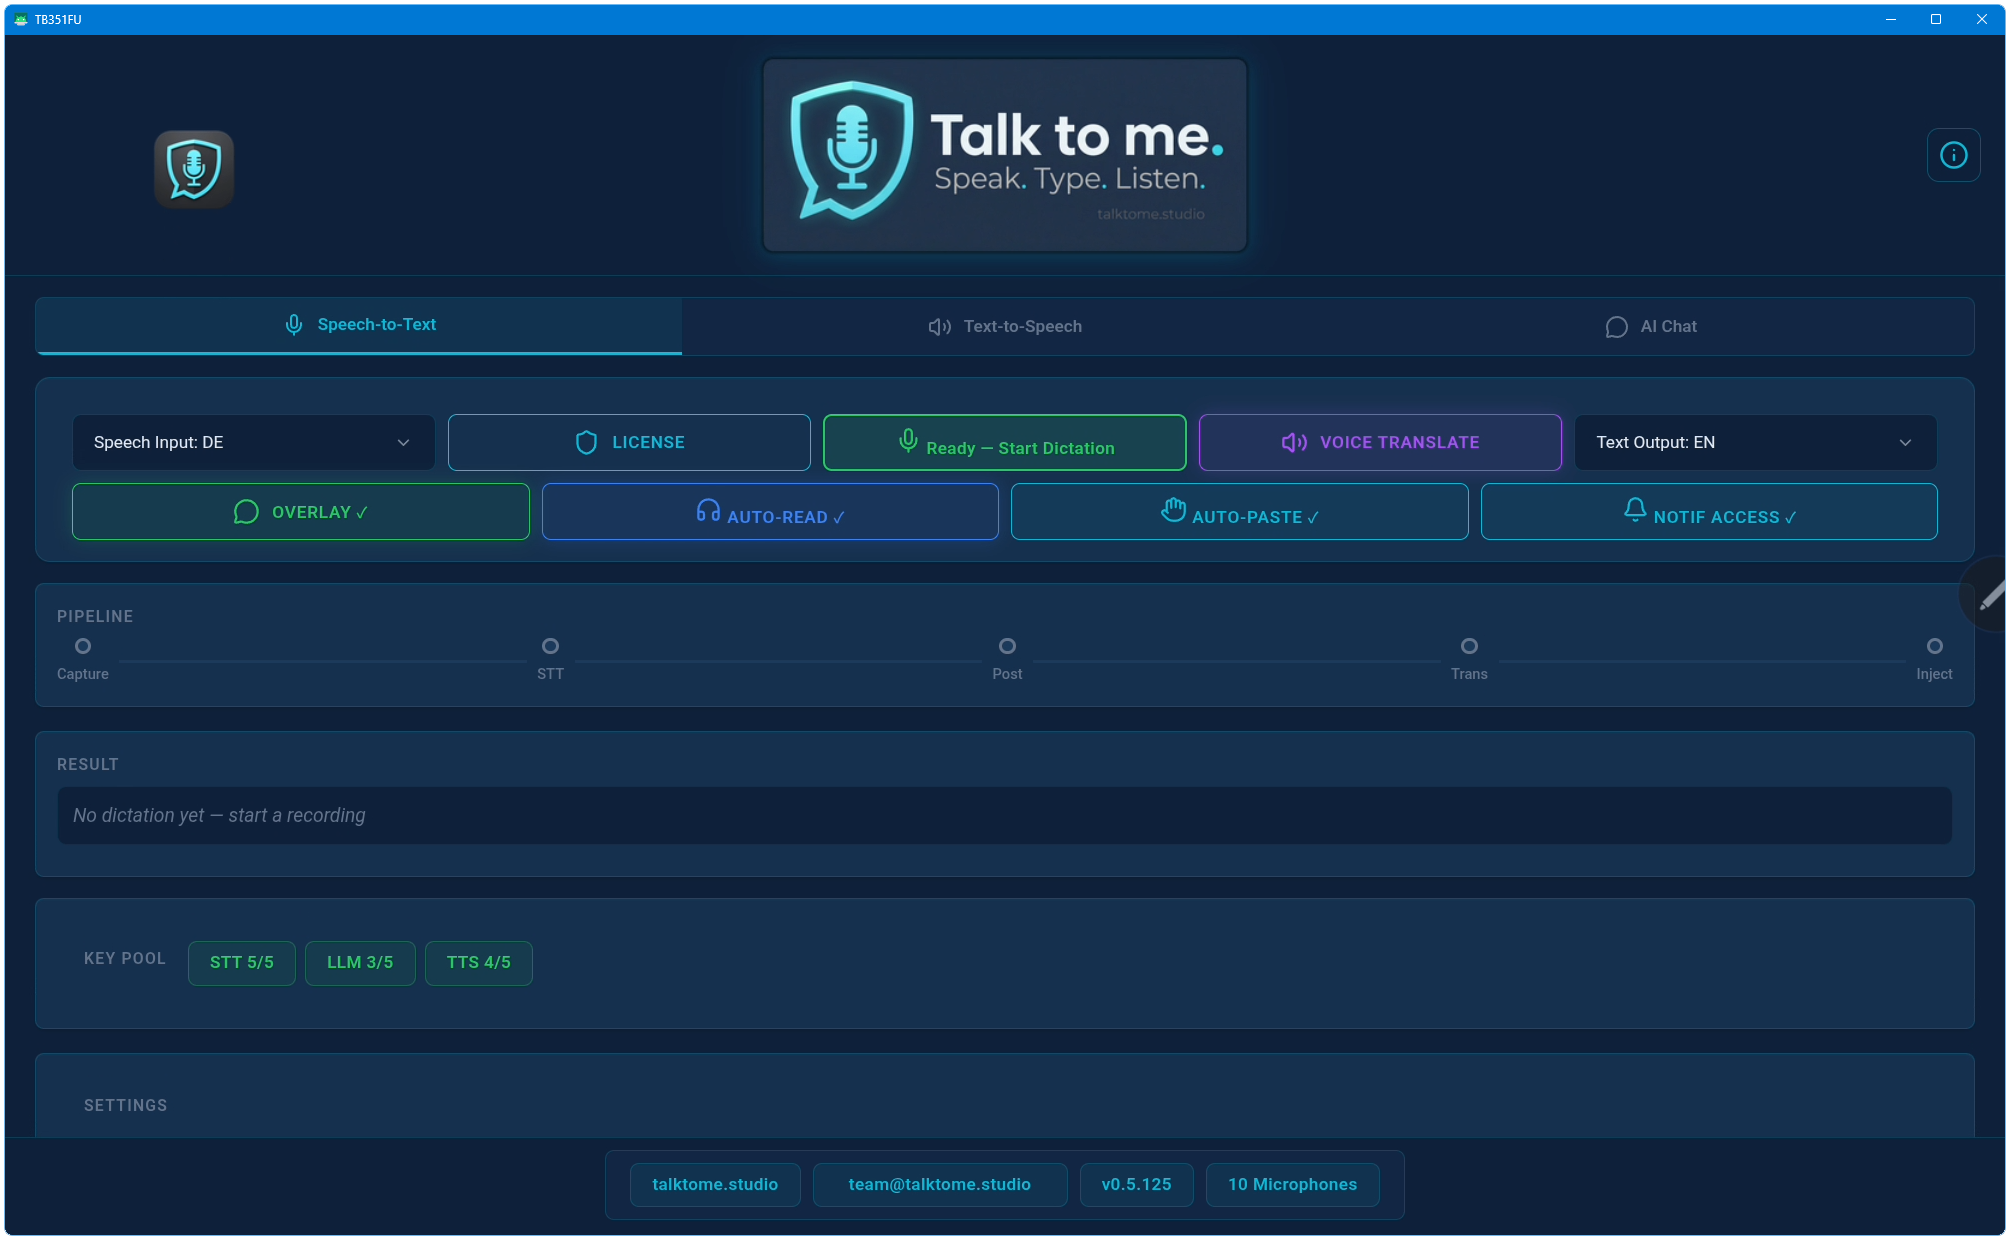2010x1242 pixels.
Task: Click the TB351FU window title icon
Action: point(21,19)
